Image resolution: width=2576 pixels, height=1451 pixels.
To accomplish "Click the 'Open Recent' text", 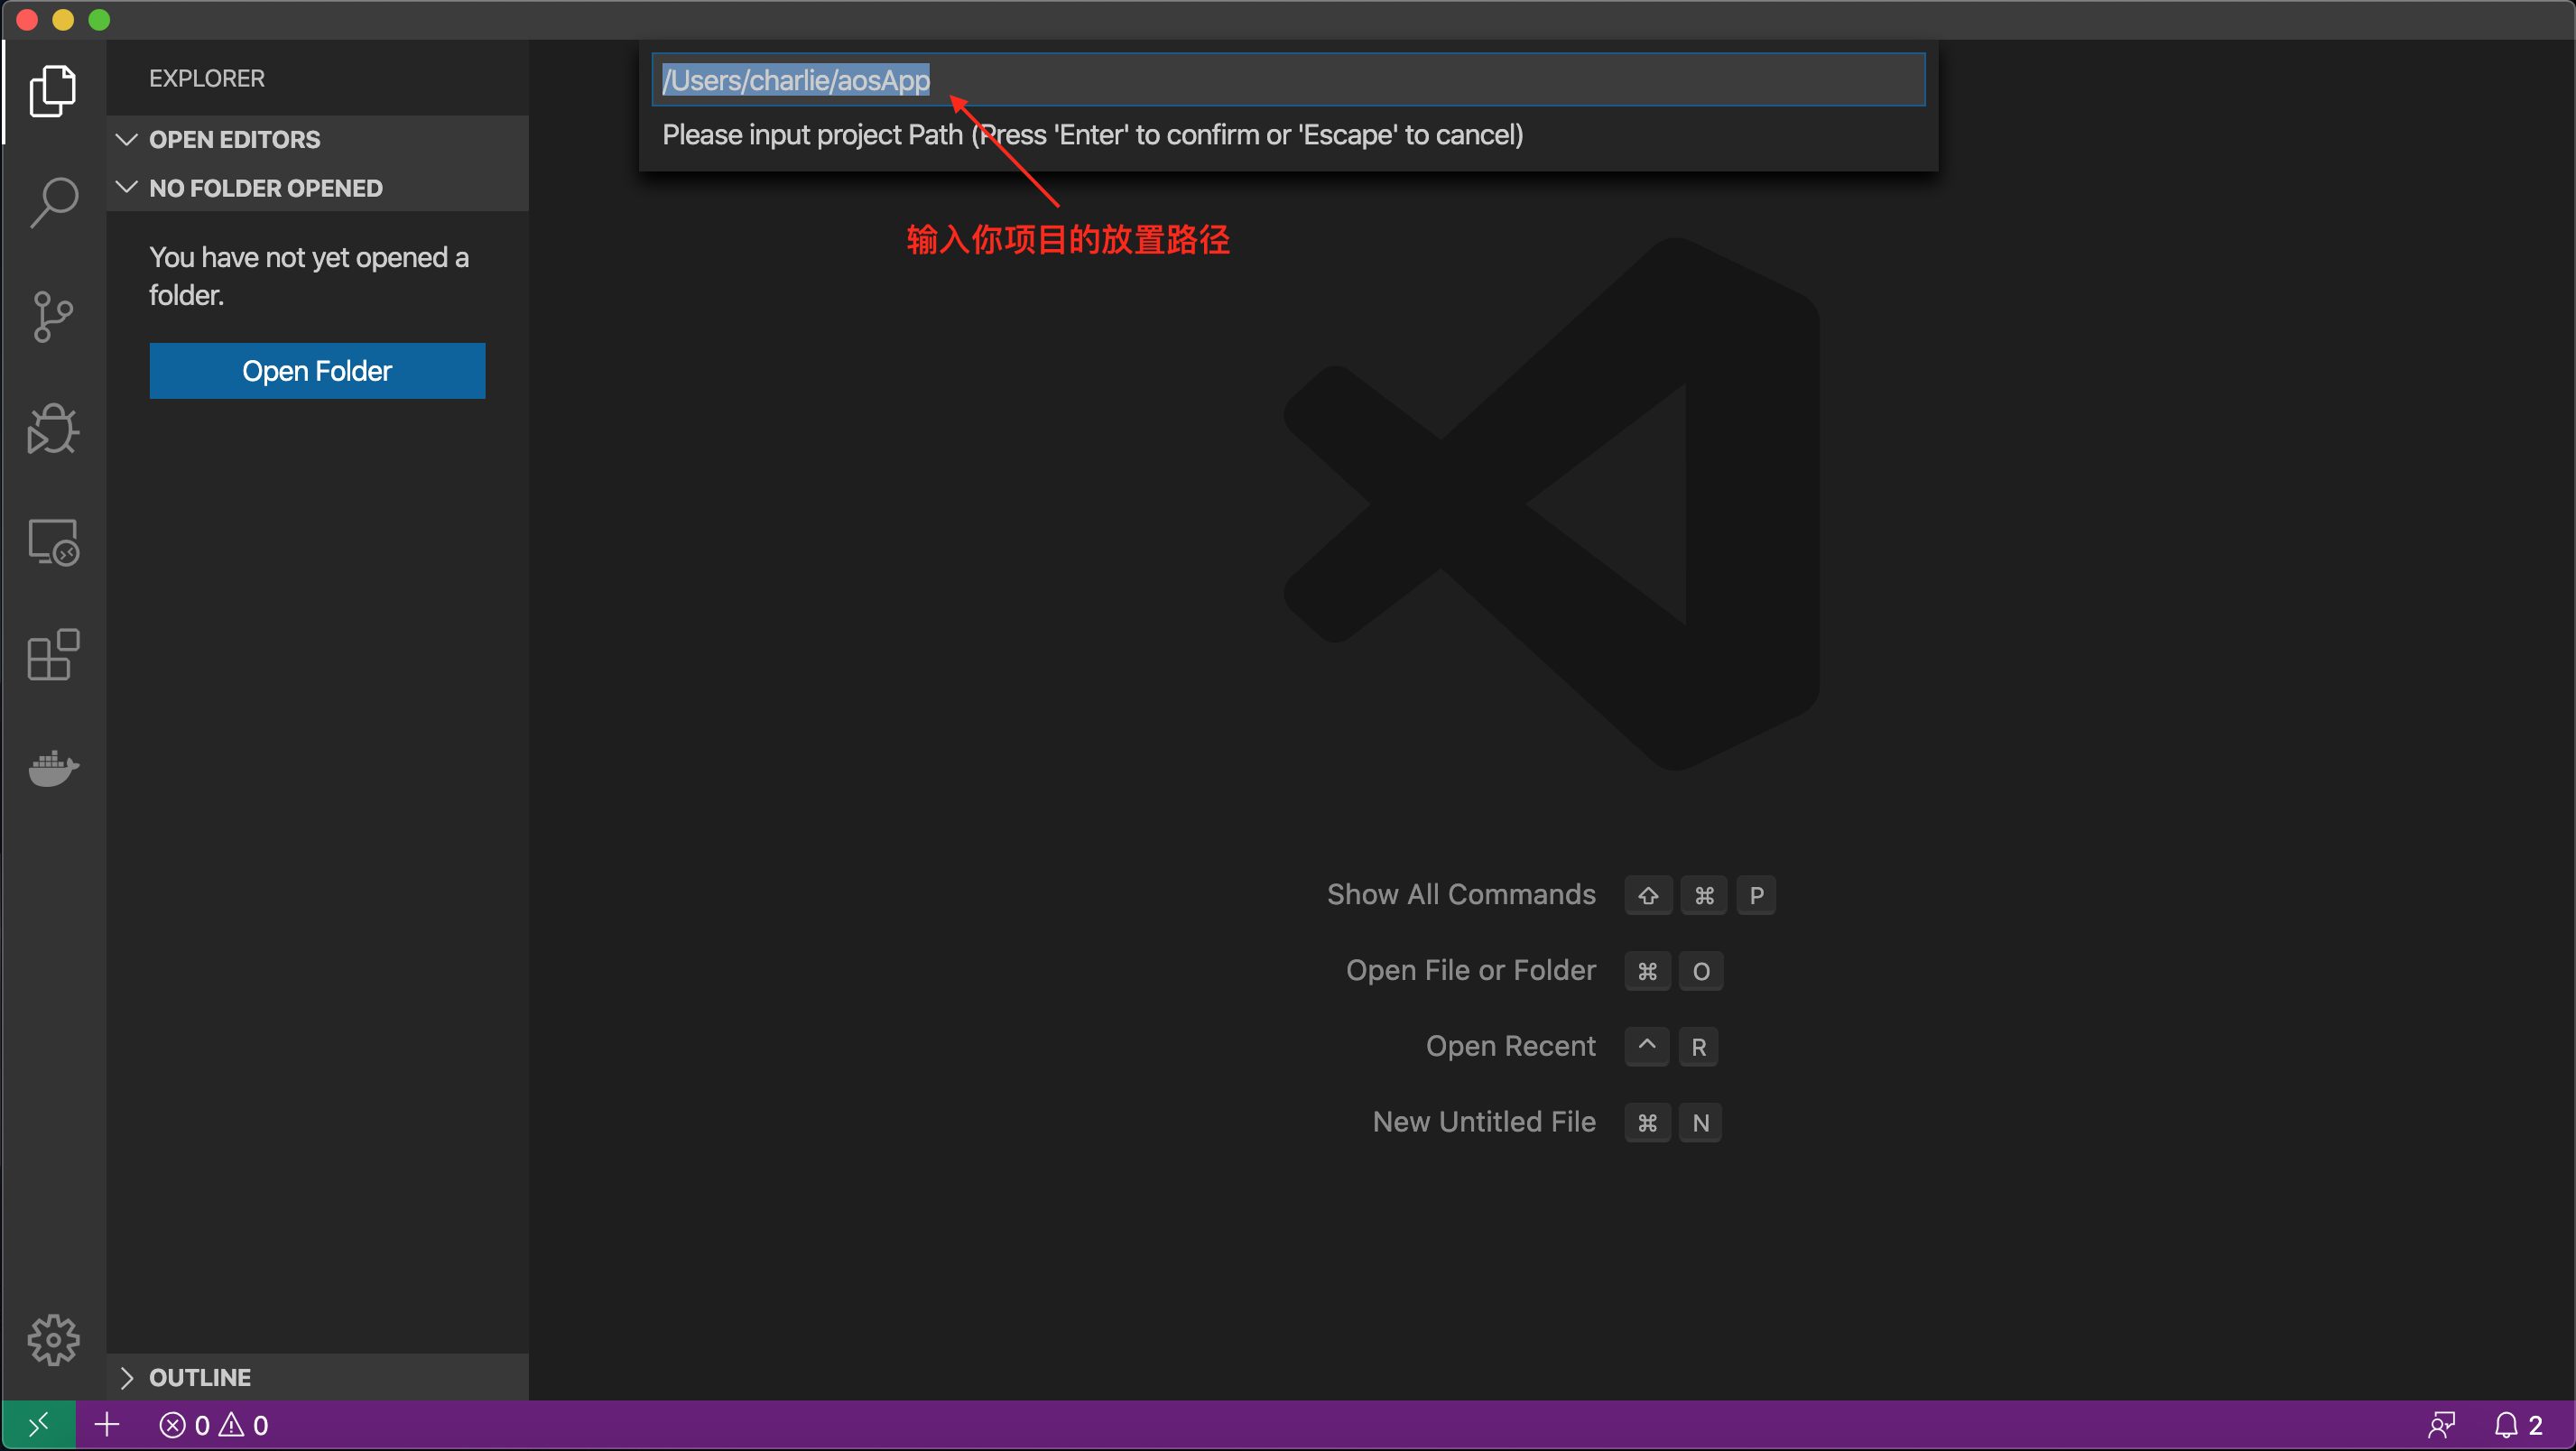I will 1510,1046.
